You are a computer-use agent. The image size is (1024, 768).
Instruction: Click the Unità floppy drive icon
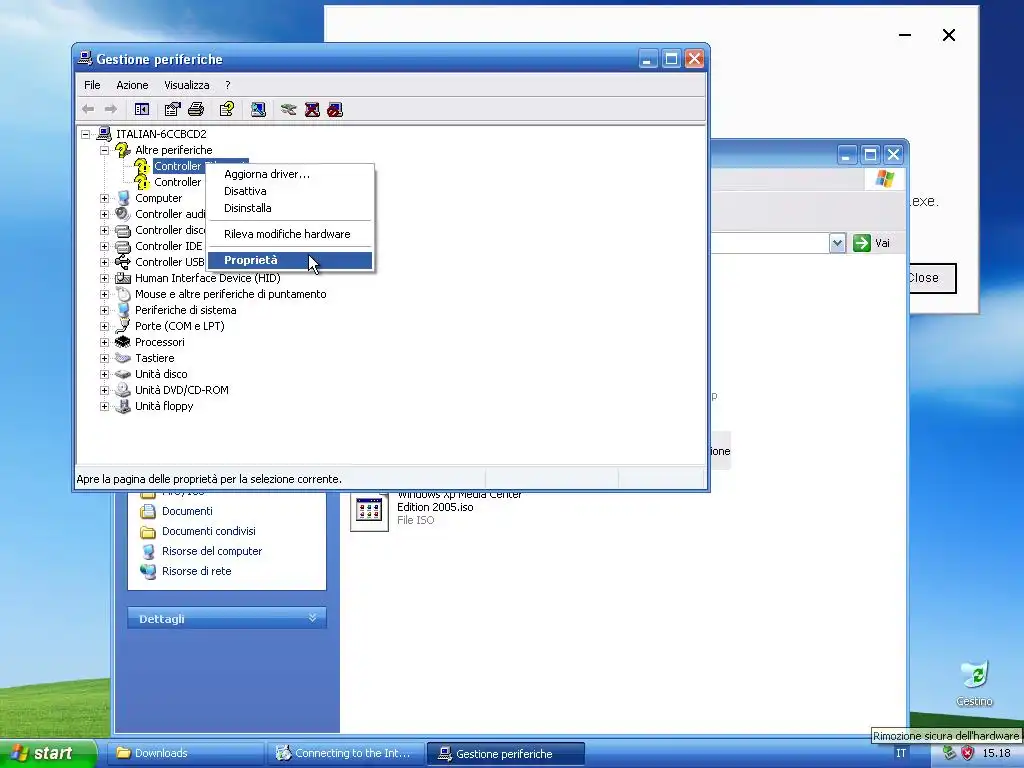point(123,406)
